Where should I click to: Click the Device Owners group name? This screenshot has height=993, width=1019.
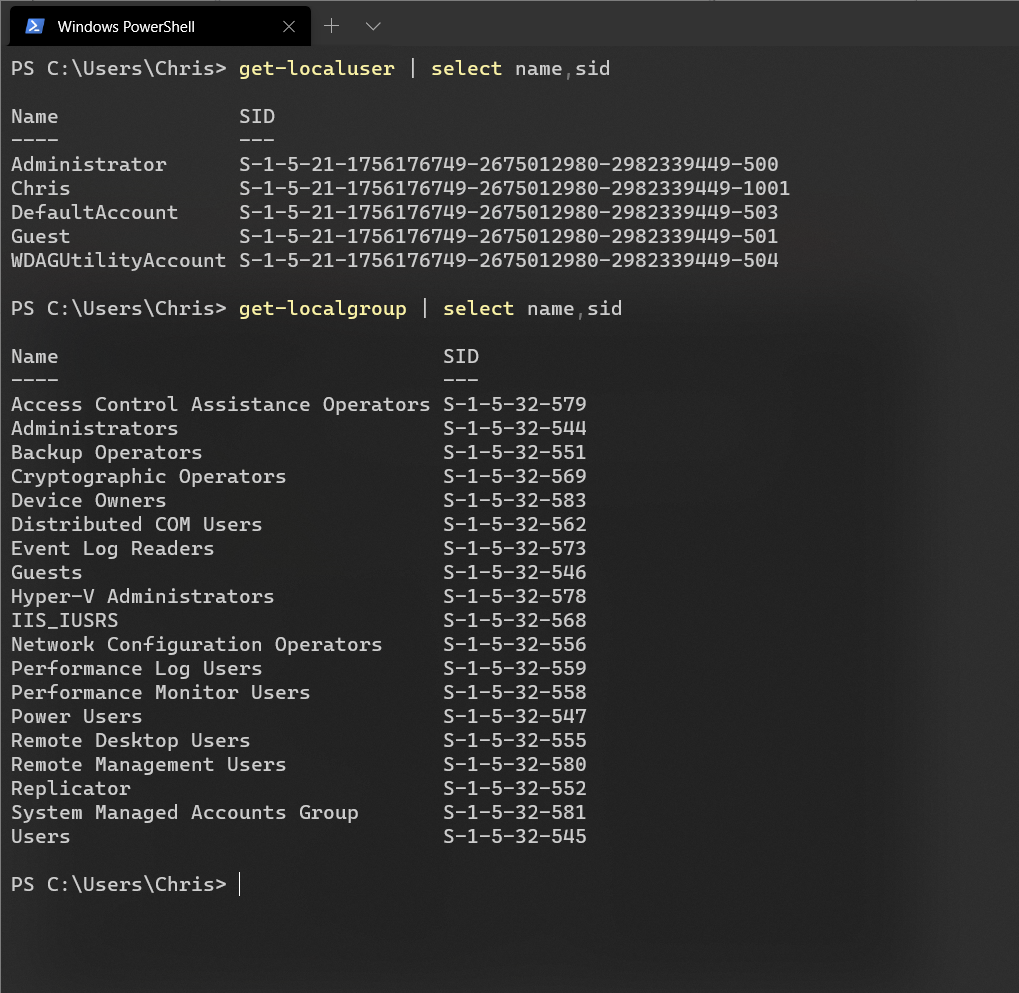point(88,501)
